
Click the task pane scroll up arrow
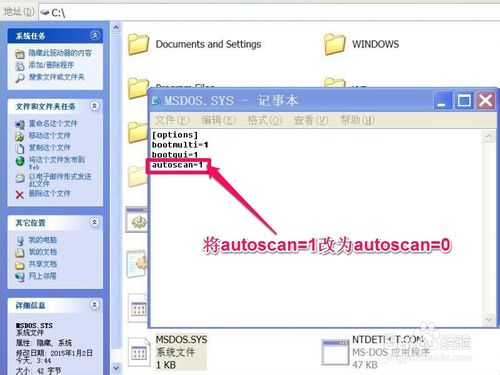(x=116, y=27)
